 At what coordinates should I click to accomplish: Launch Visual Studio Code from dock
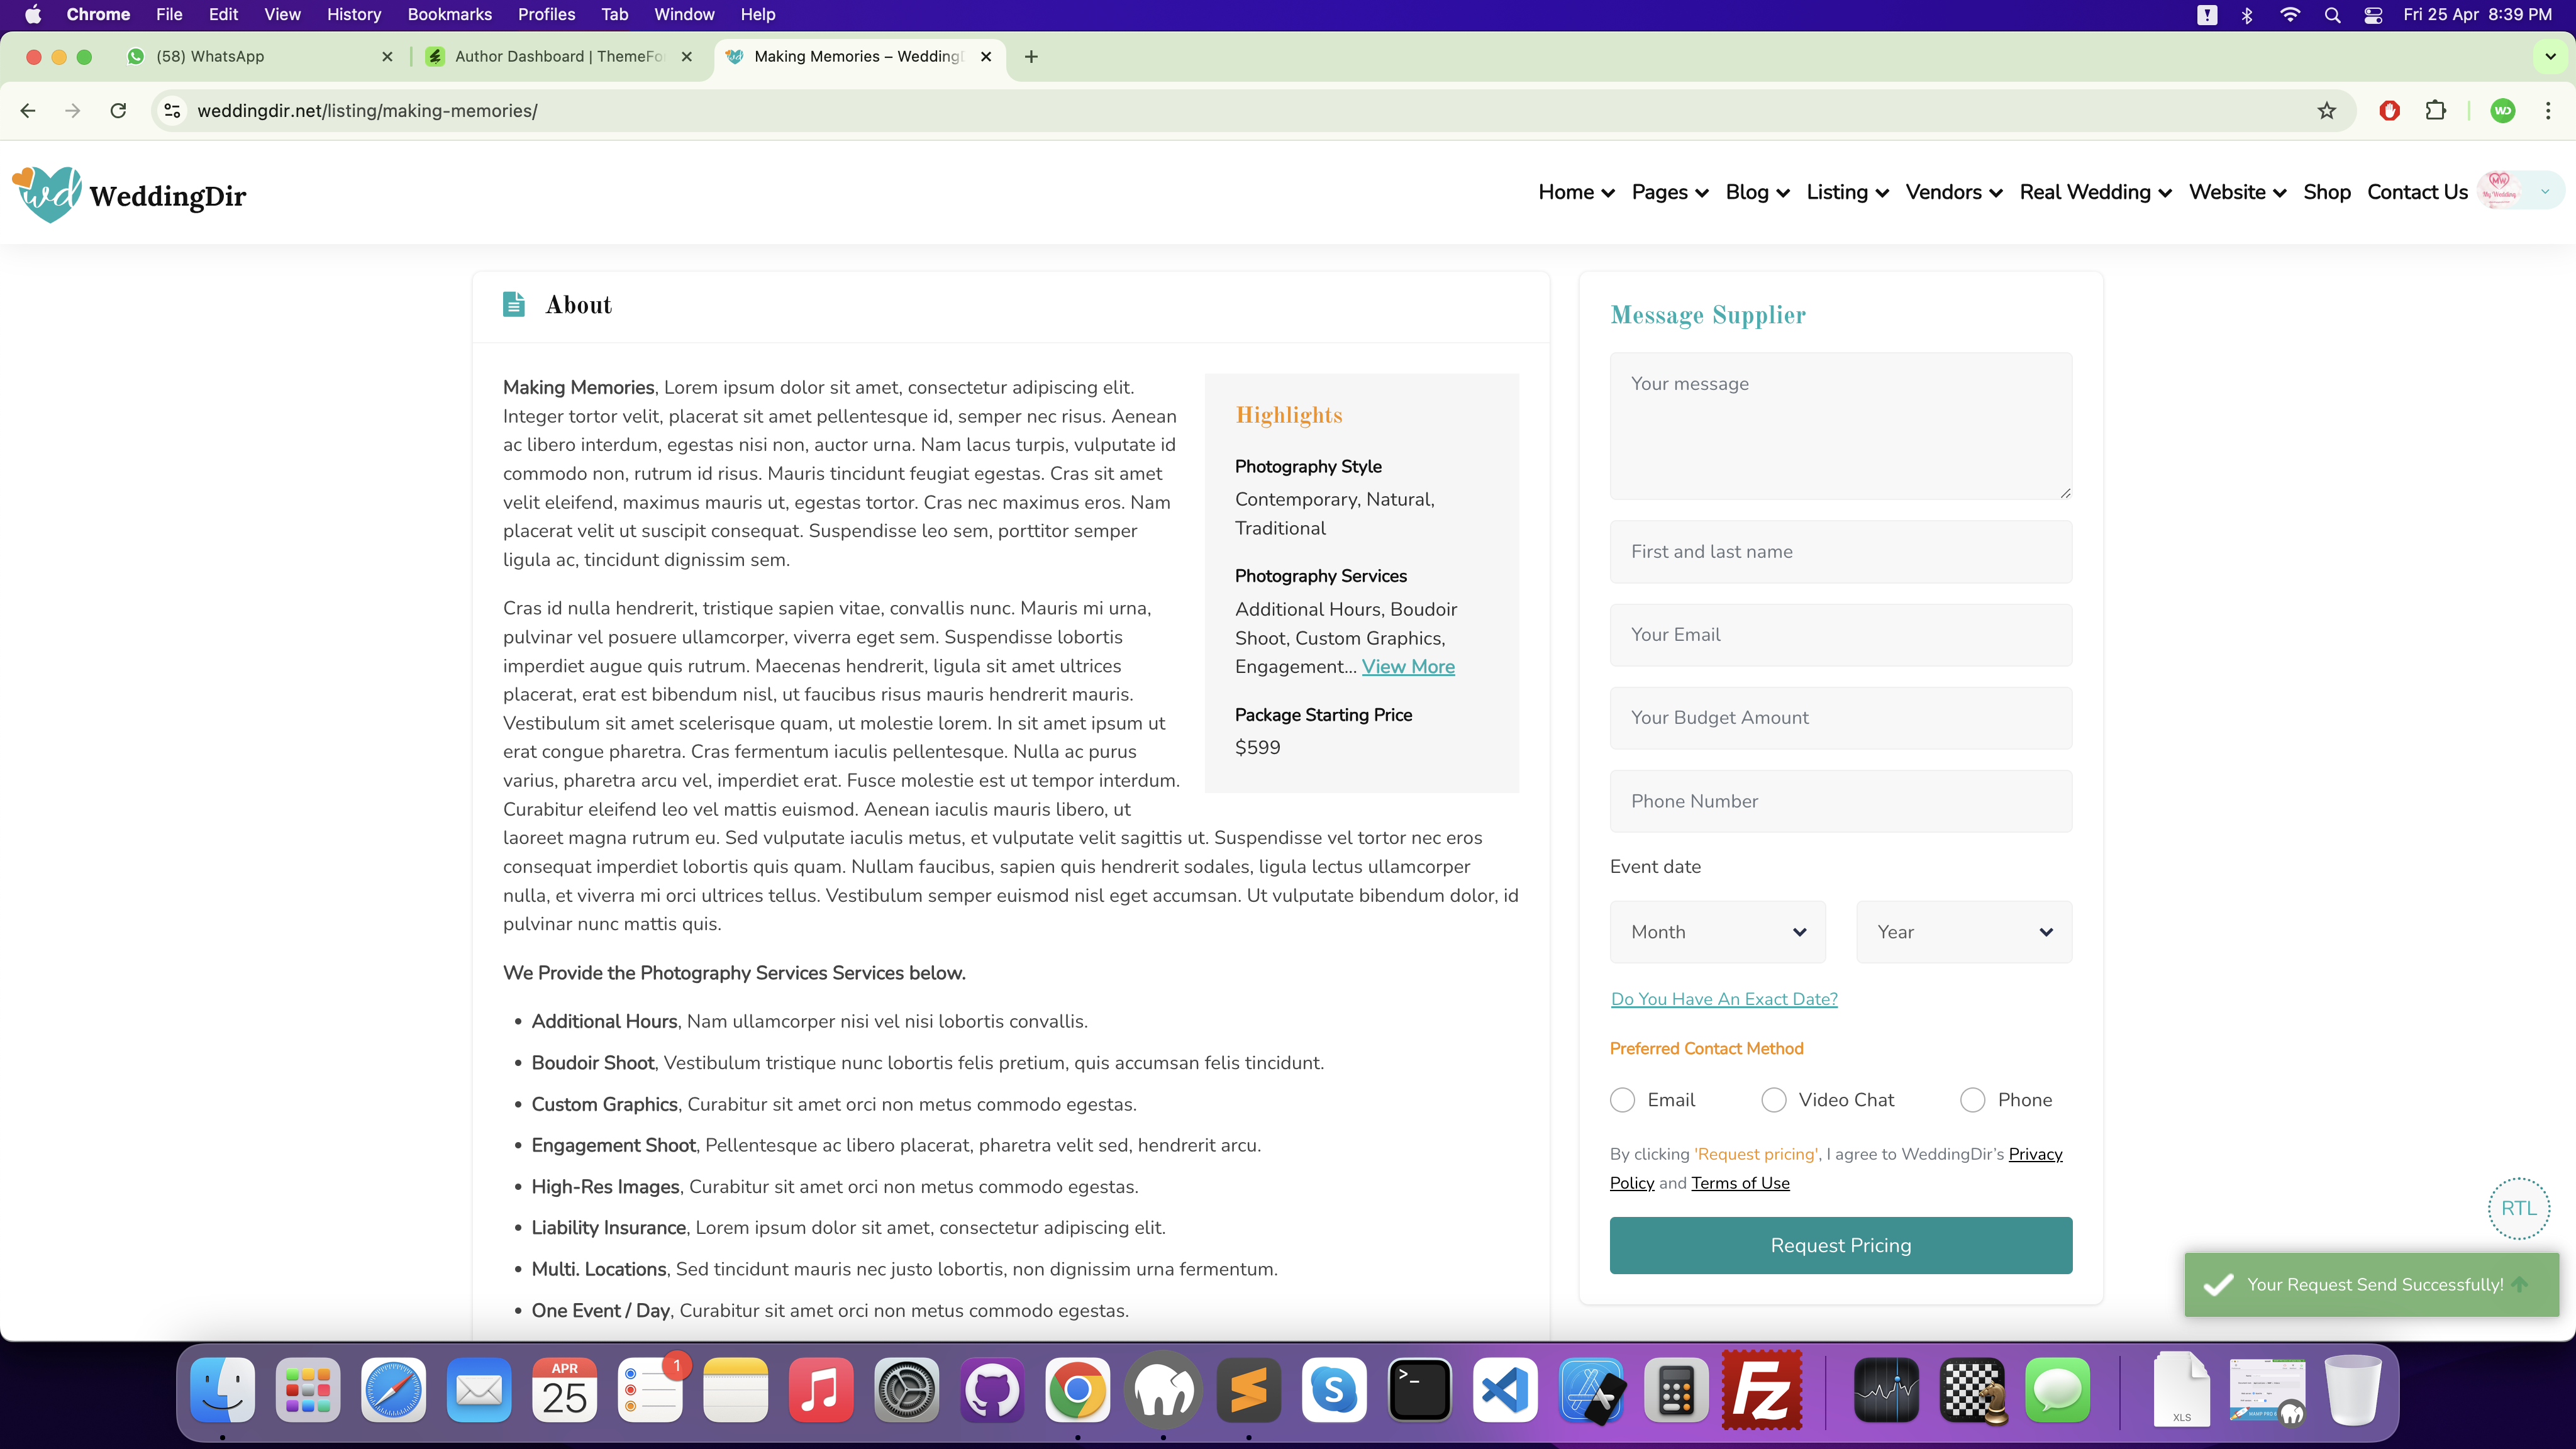click(1505, 1390)
